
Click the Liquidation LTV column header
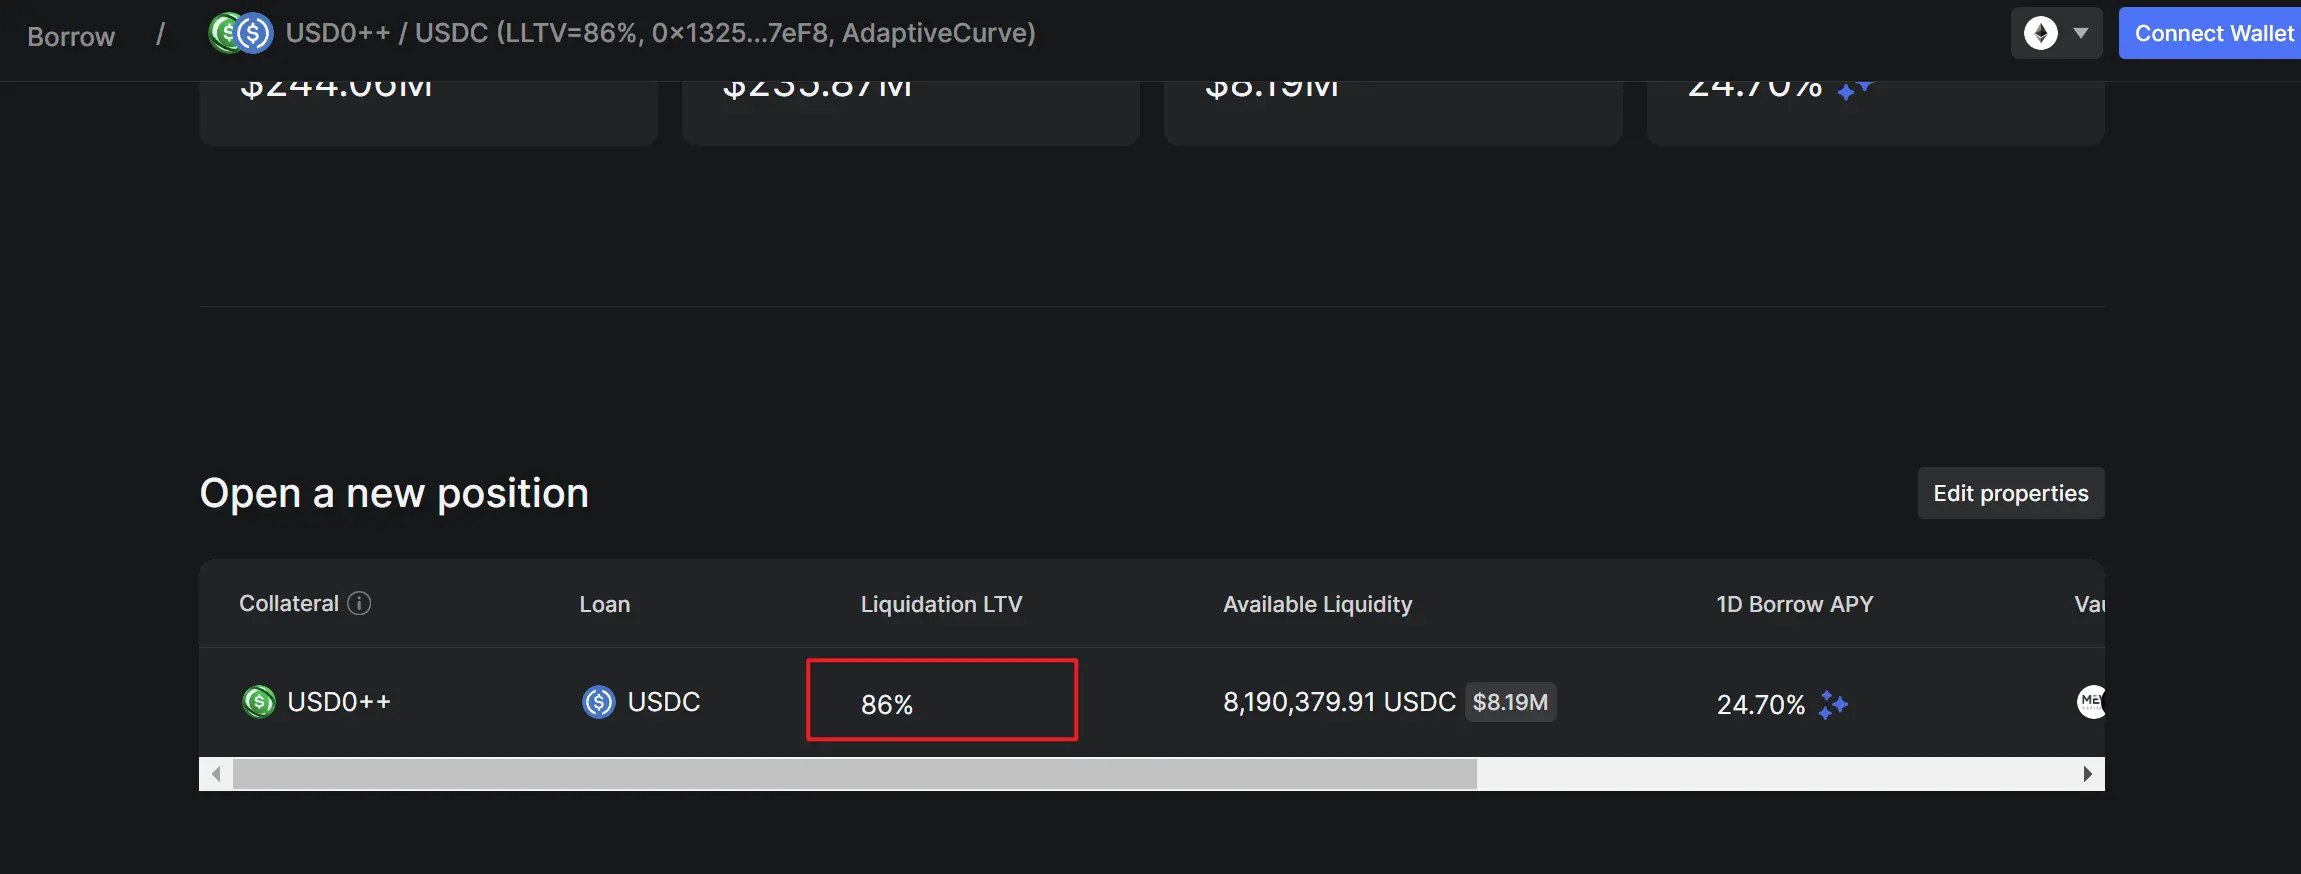tap(941, 604)
